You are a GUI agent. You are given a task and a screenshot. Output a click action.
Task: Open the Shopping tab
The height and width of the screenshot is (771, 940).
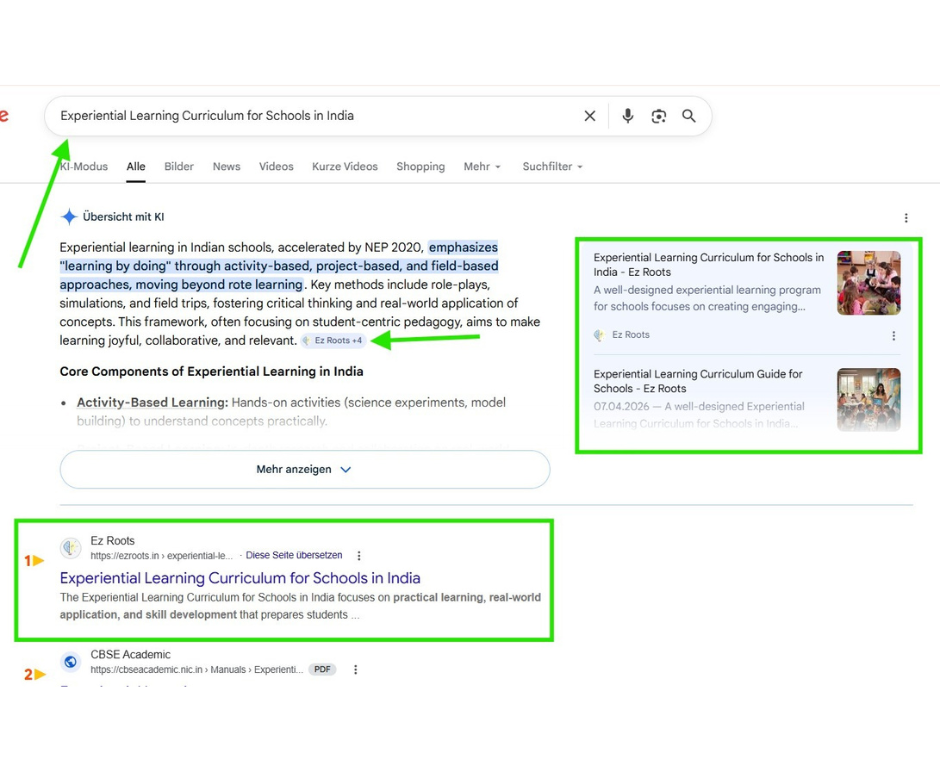(x=420, y=167)
